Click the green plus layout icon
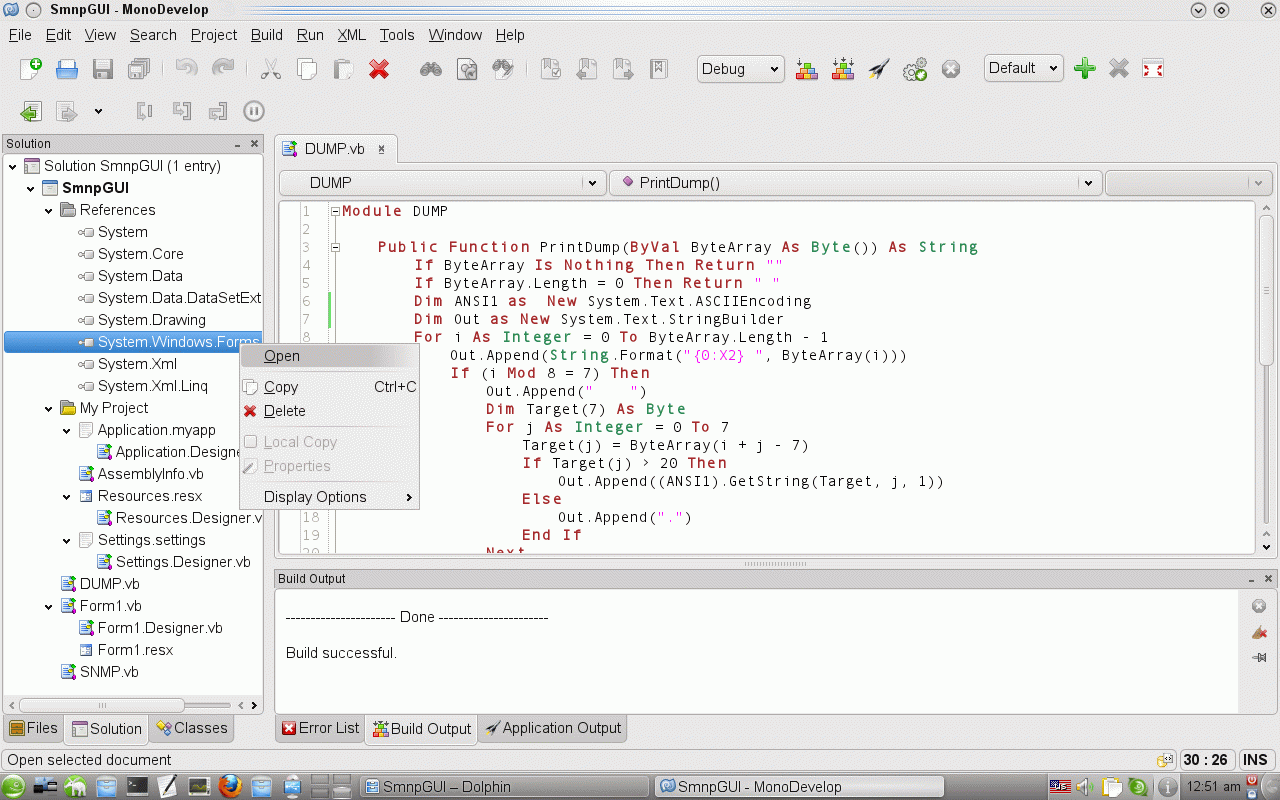The image size is (1280, 800). (x=1084, y=69)
